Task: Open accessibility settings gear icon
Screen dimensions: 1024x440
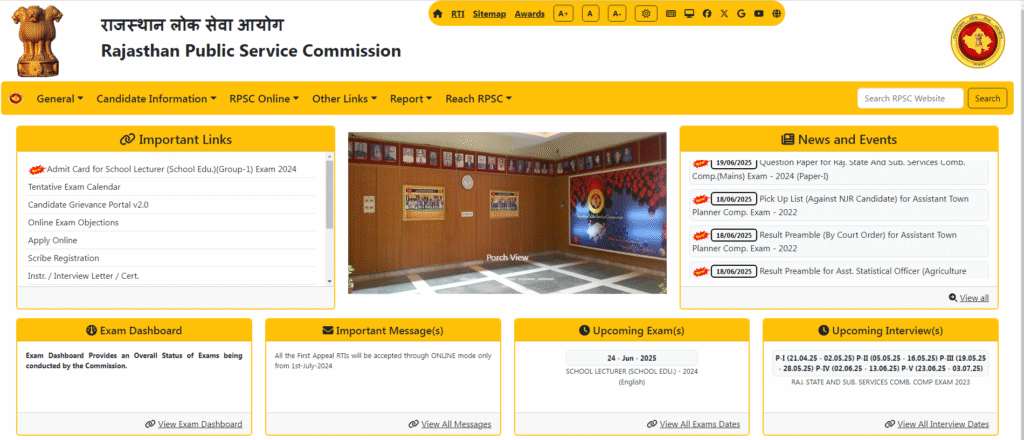Action: [647, 14]
